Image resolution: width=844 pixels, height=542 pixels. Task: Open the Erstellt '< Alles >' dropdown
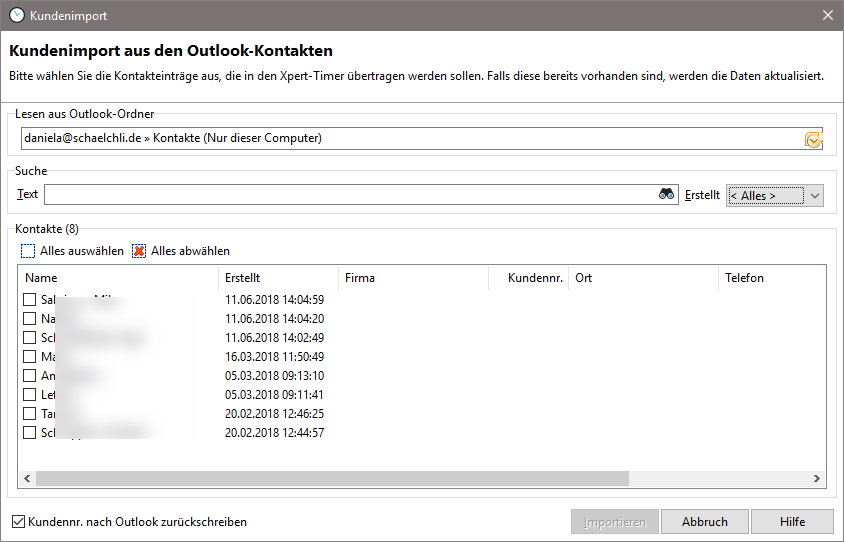point(775,195)
